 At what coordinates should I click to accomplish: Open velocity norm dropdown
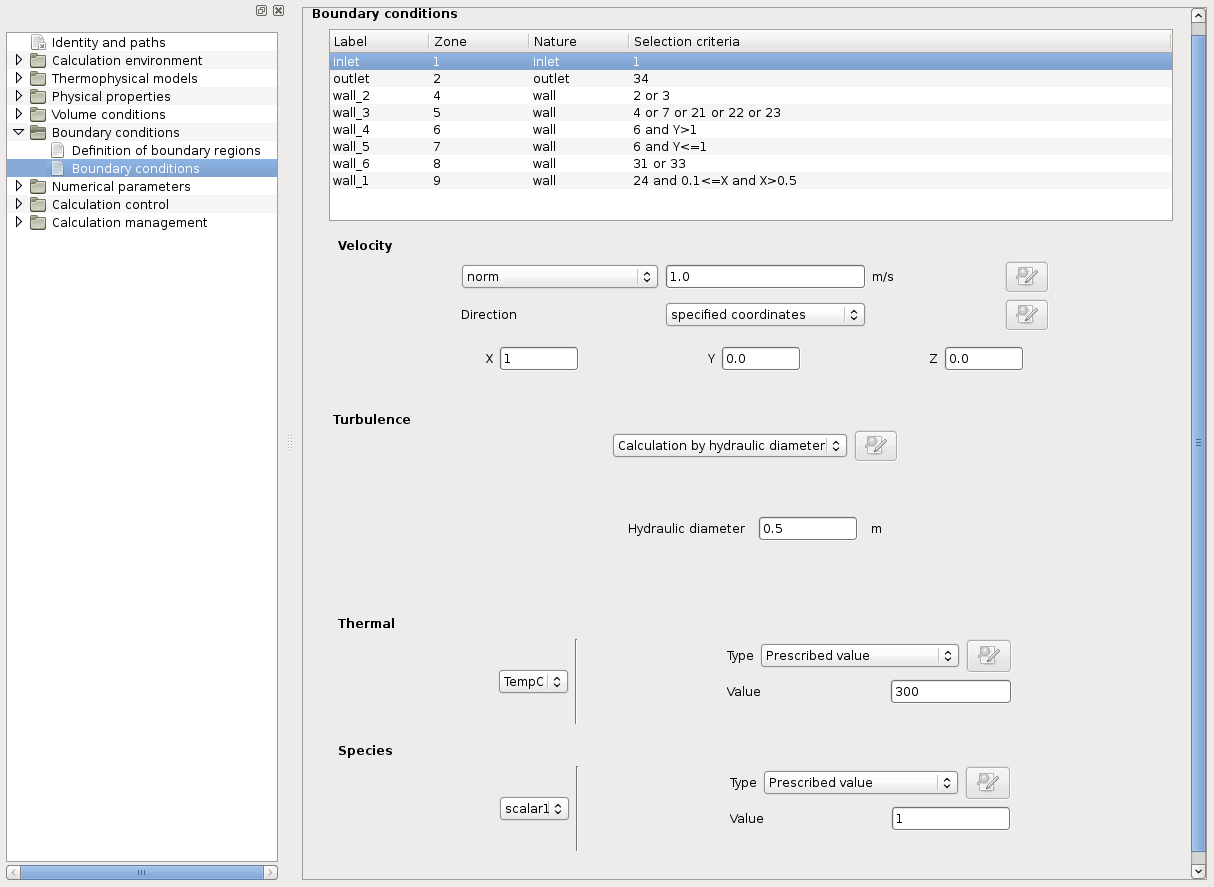[558, 277]
